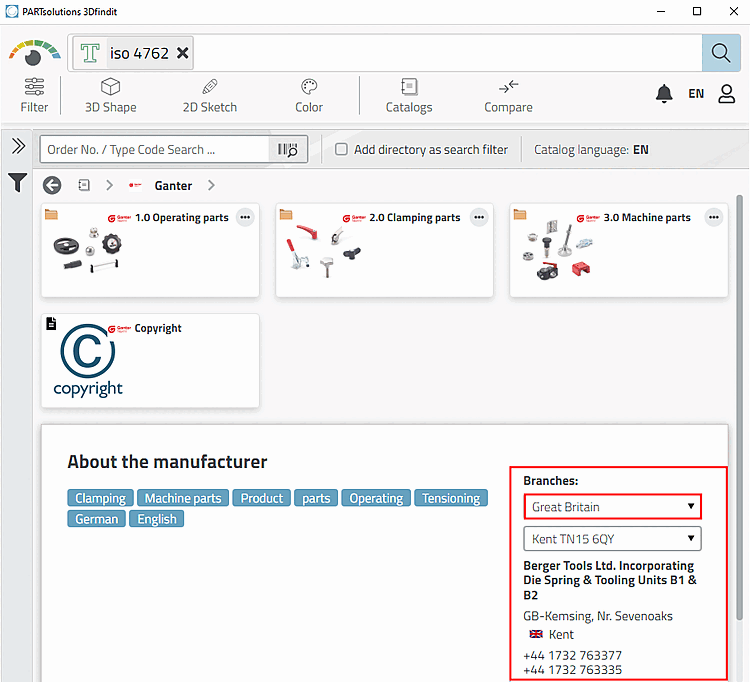Viewport: 750px width, 682px height.
Task: Click the PARTsolutions app icon in title bar
Action: (11, 11)
